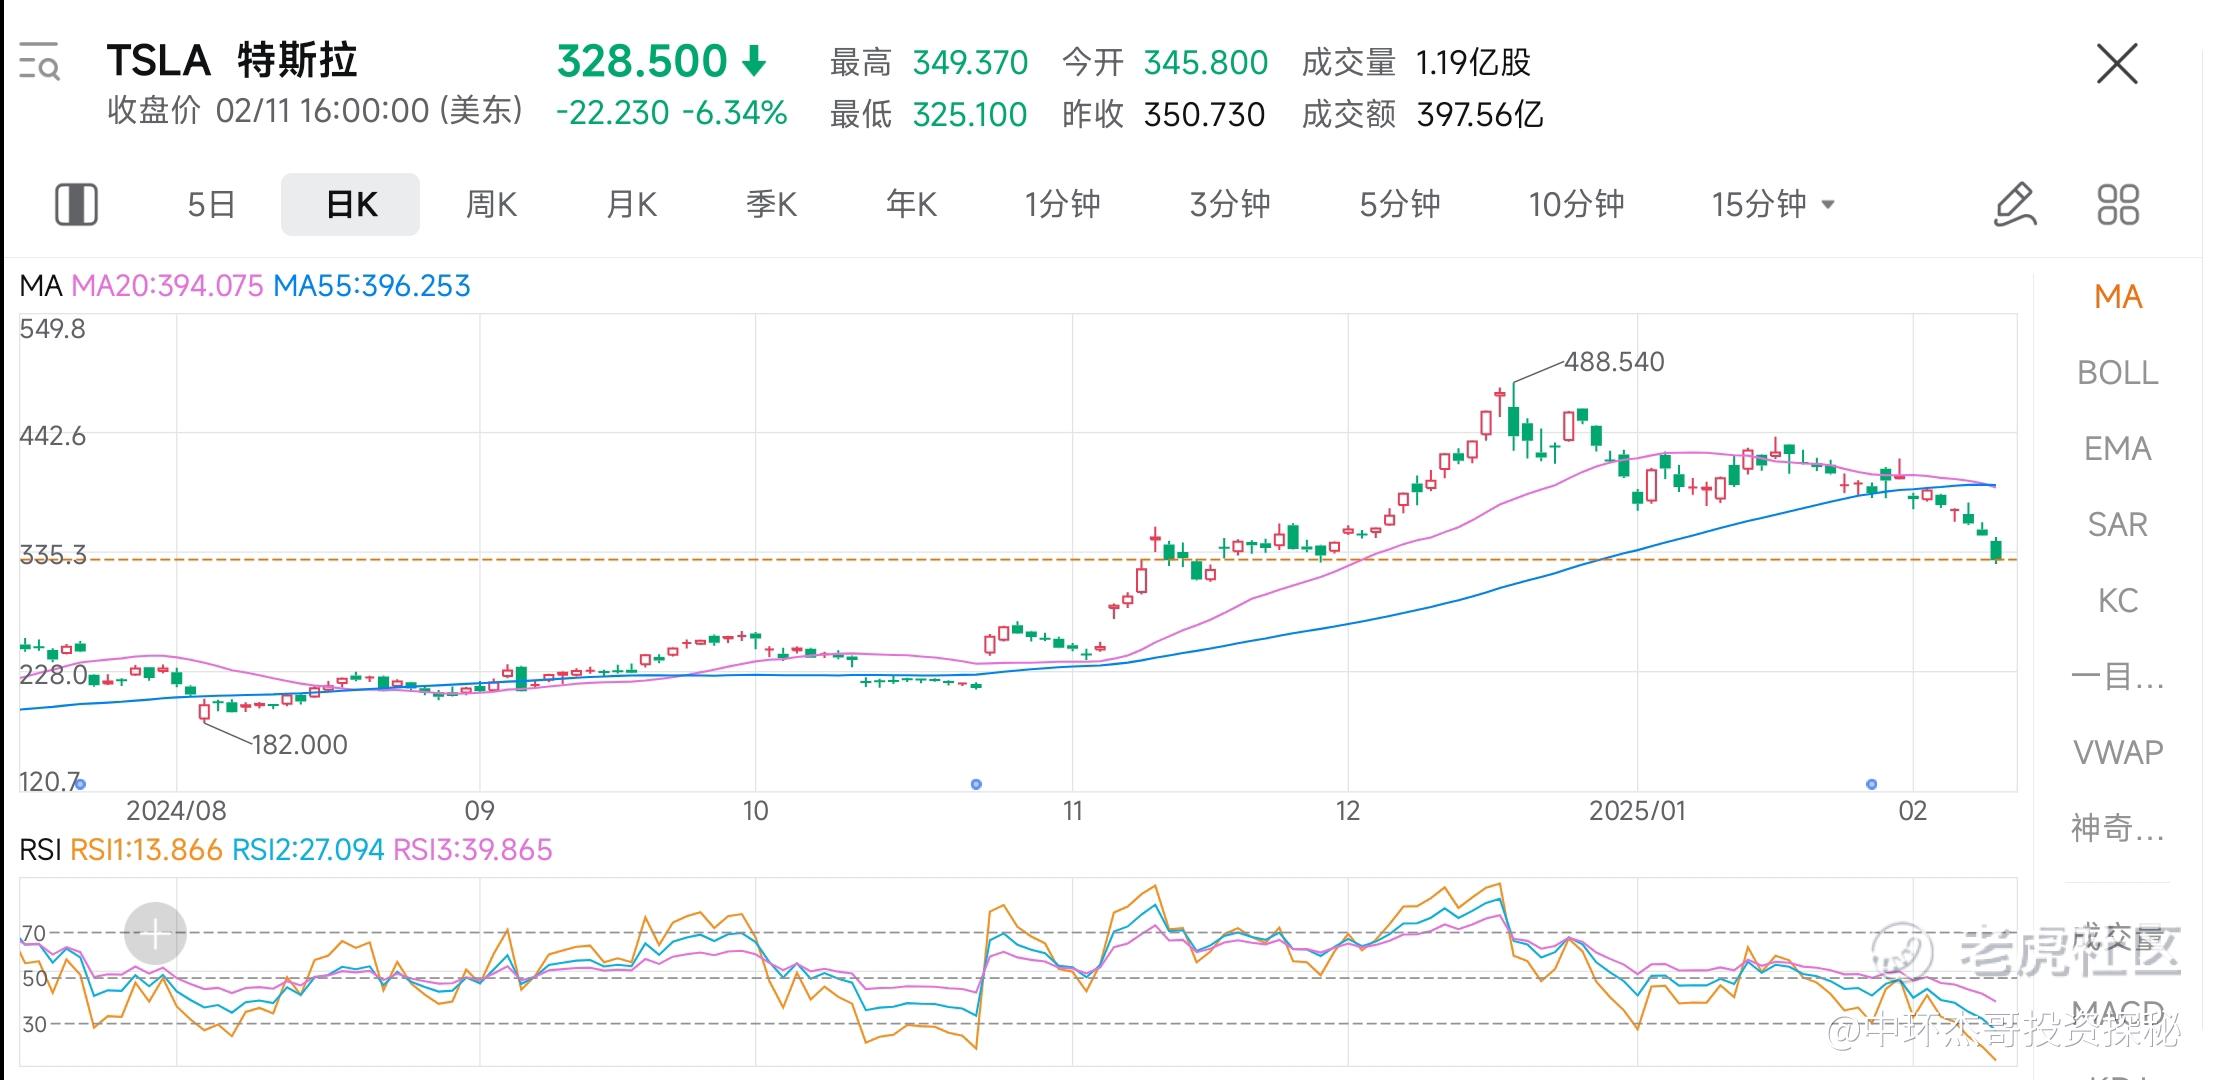
Task: Click the 488.540 high price label
Action: pos(1614,362)
